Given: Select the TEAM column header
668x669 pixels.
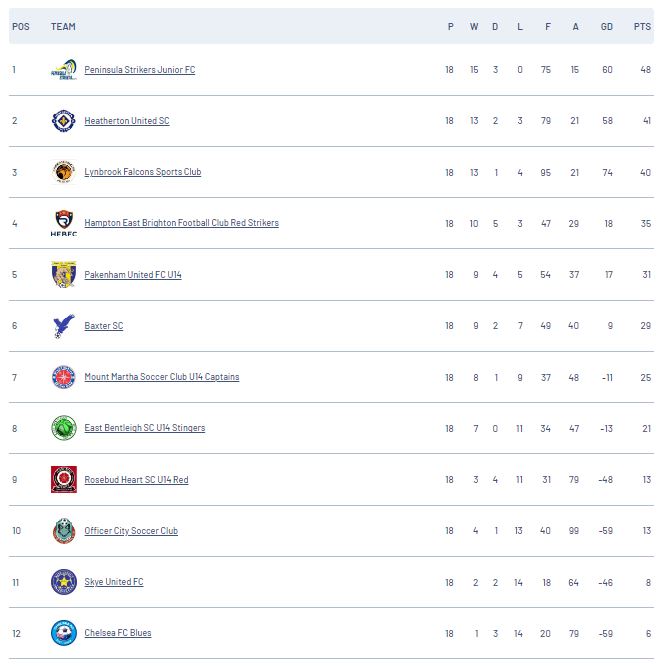Looking at the screenshot, I should click(x=63, y=26).
